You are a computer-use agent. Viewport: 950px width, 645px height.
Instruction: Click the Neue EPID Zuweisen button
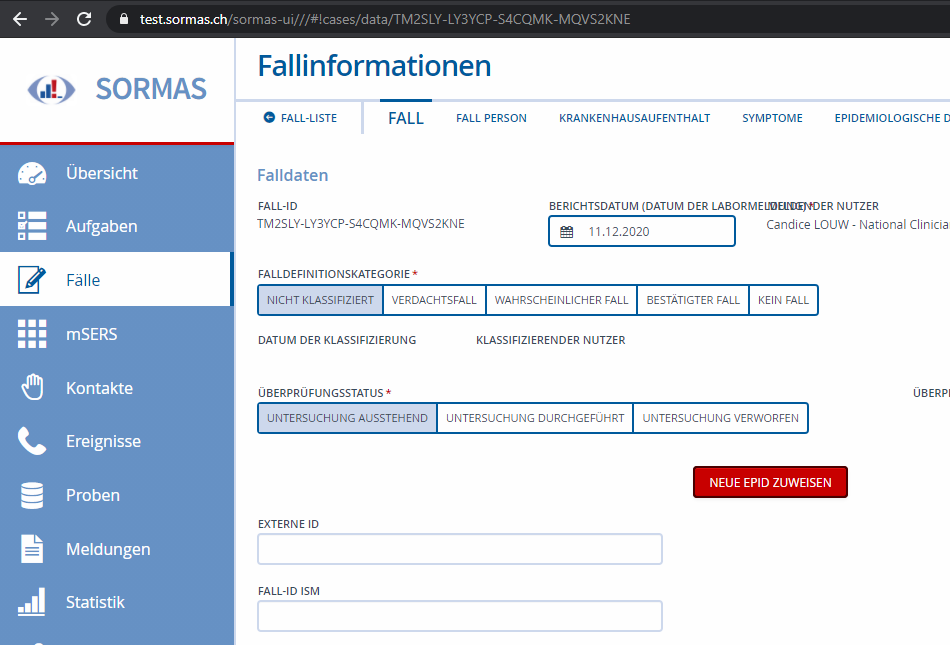pyautogui.click(x=770, y=483)
